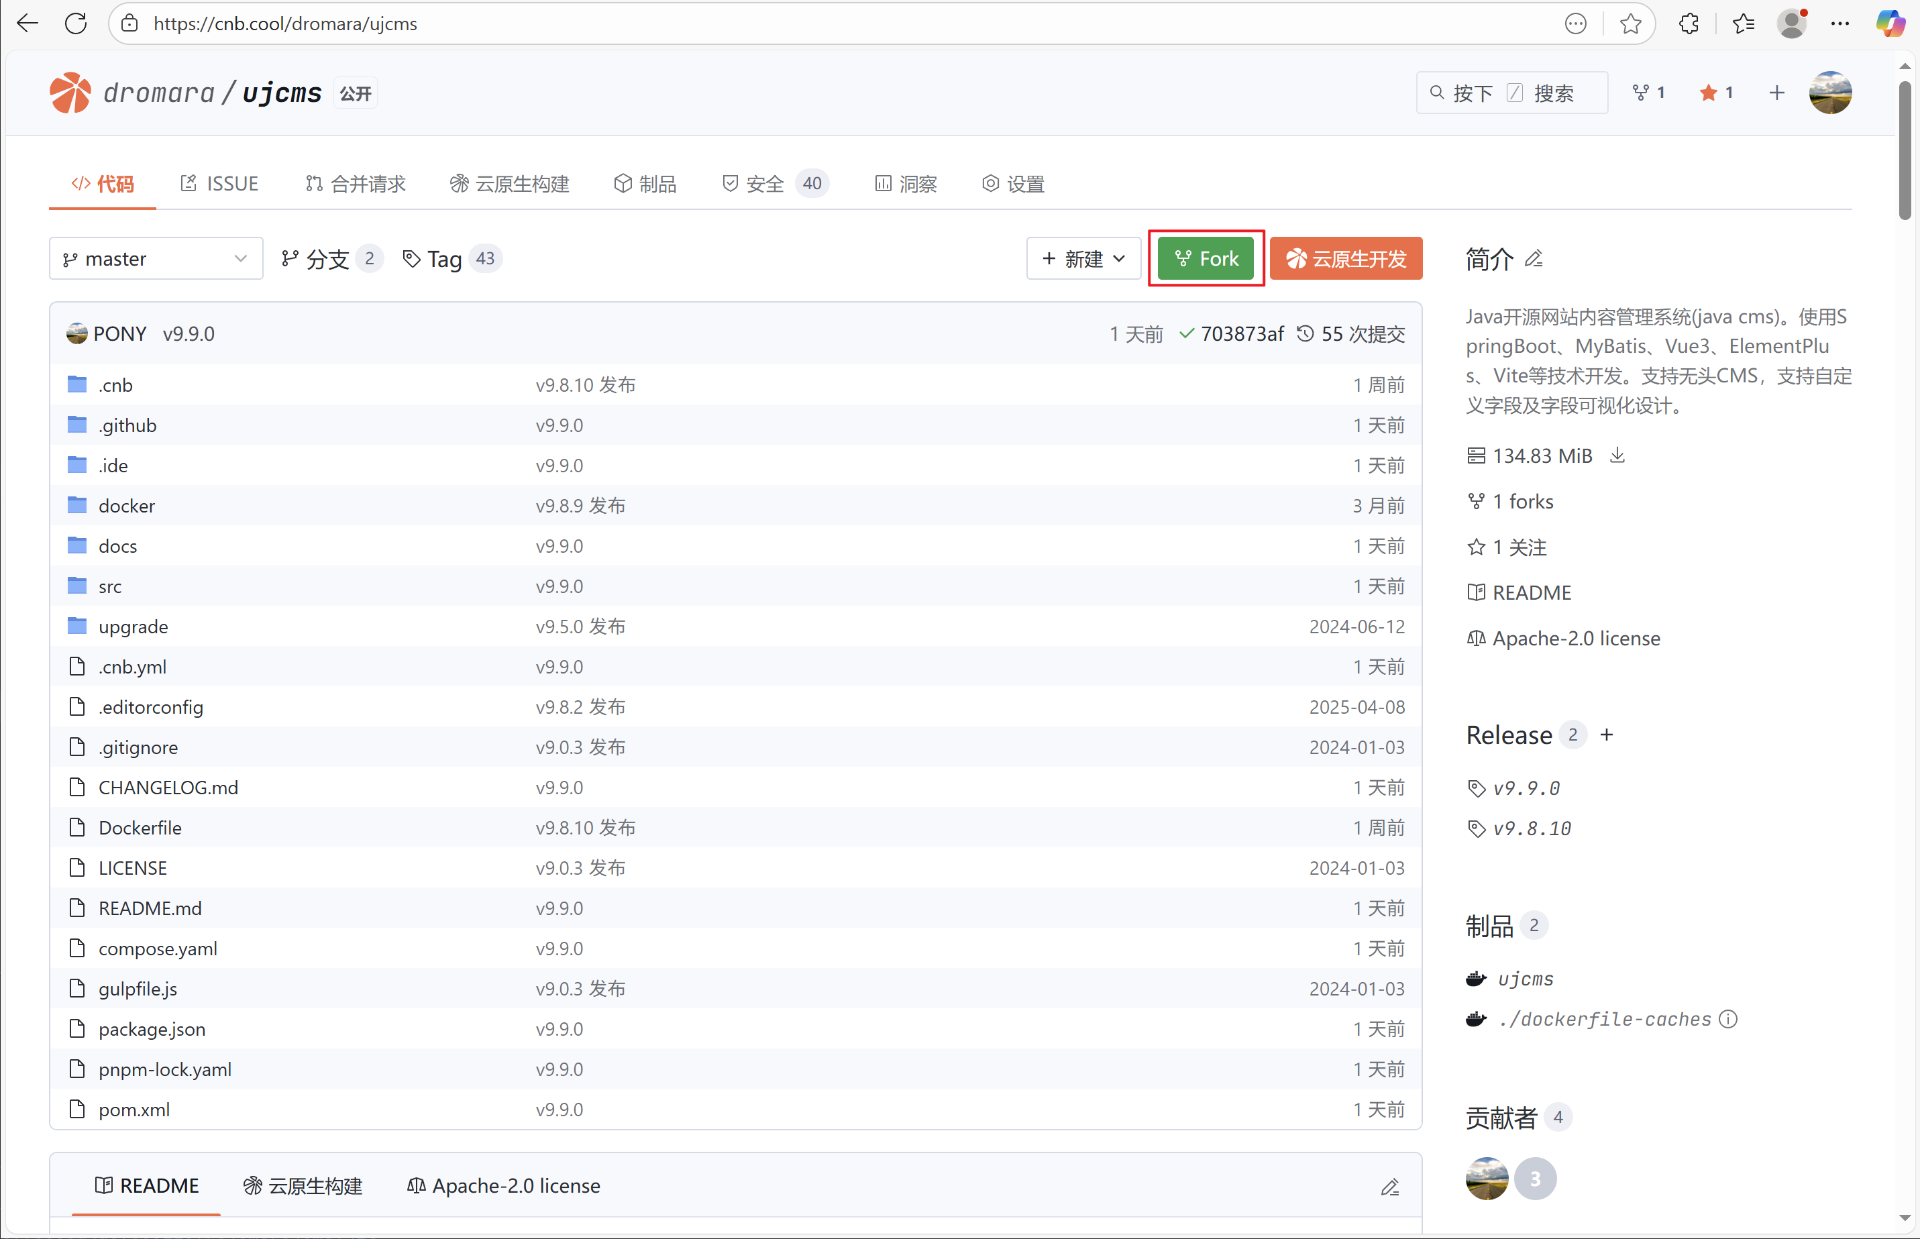Viewport: 1920px width, 1239px height.
Task: Open Copilot sidebar icon
Action: coord(1890,24)
